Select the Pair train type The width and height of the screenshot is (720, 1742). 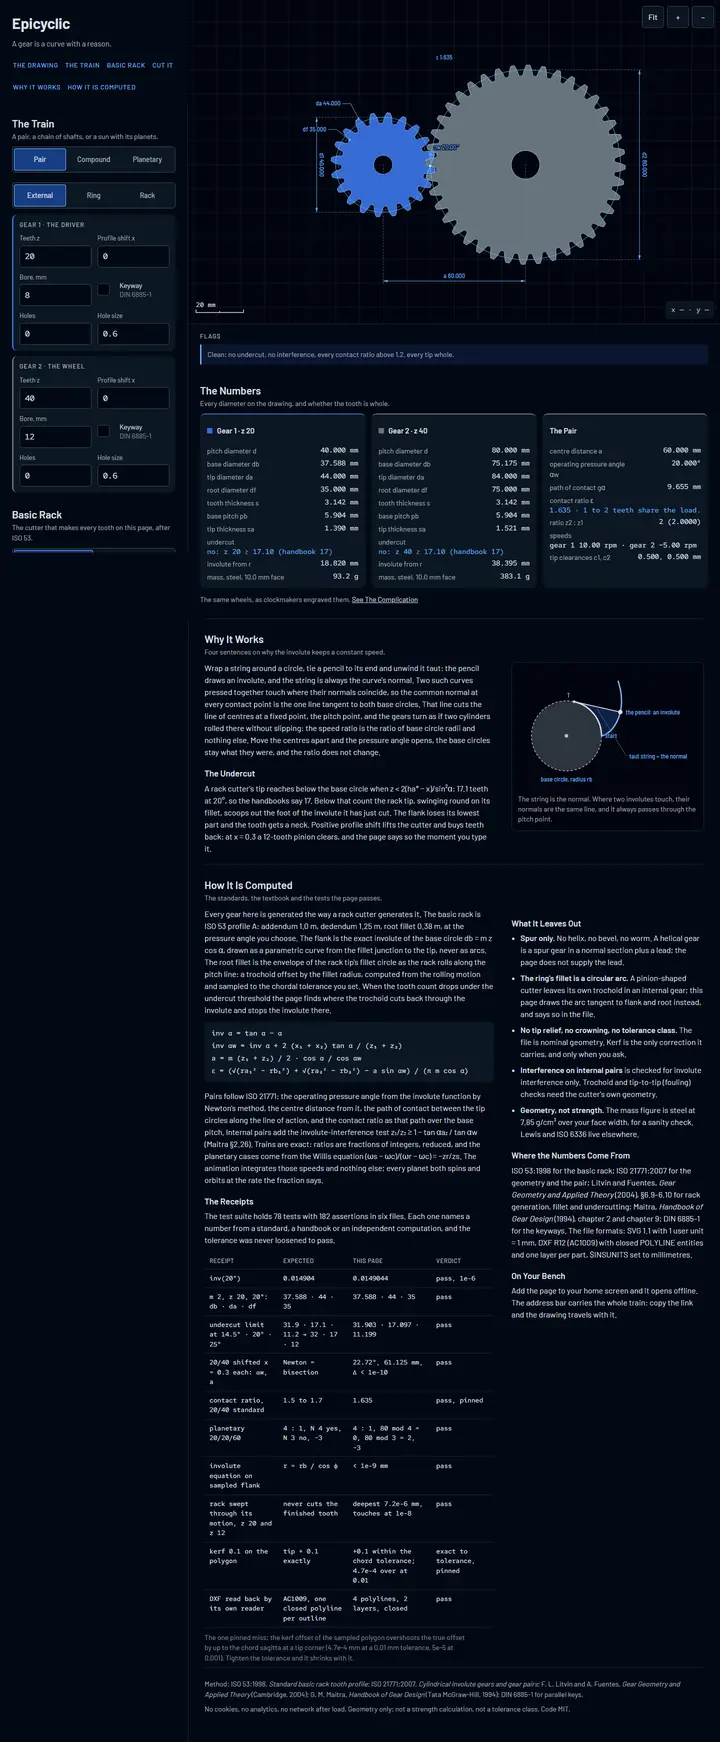coord(40,159)
